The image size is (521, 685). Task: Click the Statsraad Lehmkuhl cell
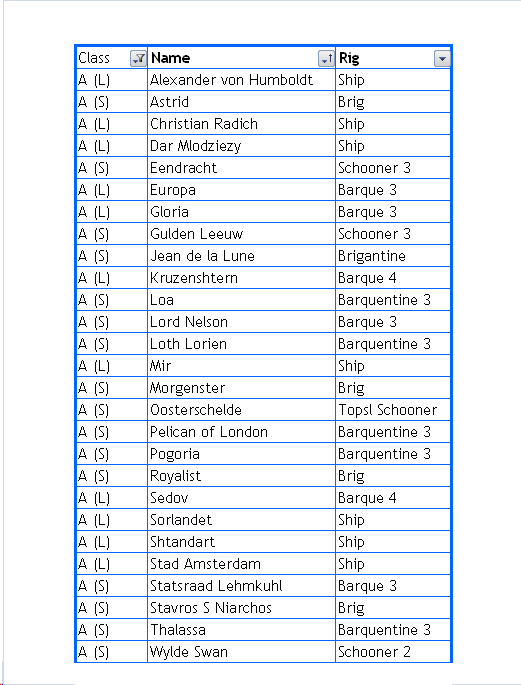click(x=242, y=586)
